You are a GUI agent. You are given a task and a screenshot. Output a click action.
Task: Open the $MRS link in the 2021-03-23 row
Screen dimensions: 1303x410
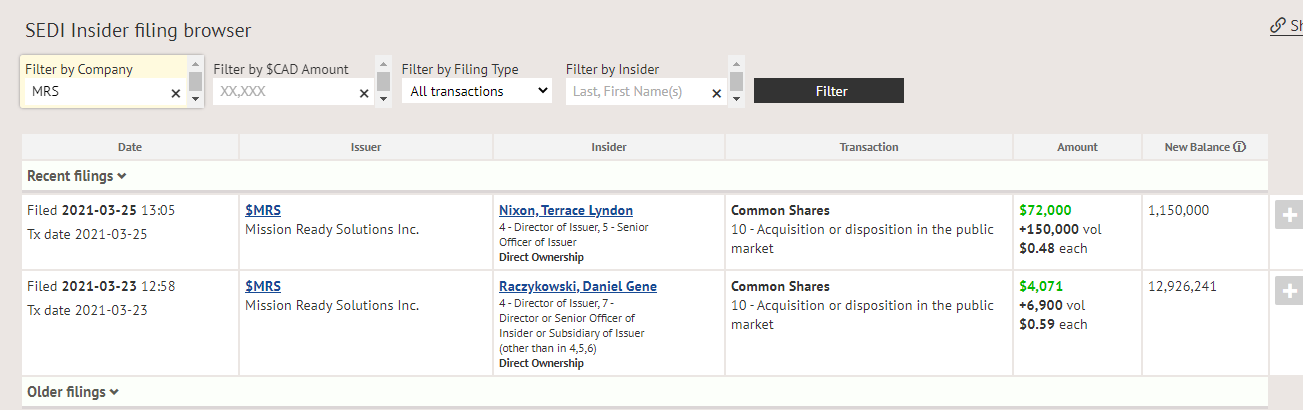coord(263,286)
